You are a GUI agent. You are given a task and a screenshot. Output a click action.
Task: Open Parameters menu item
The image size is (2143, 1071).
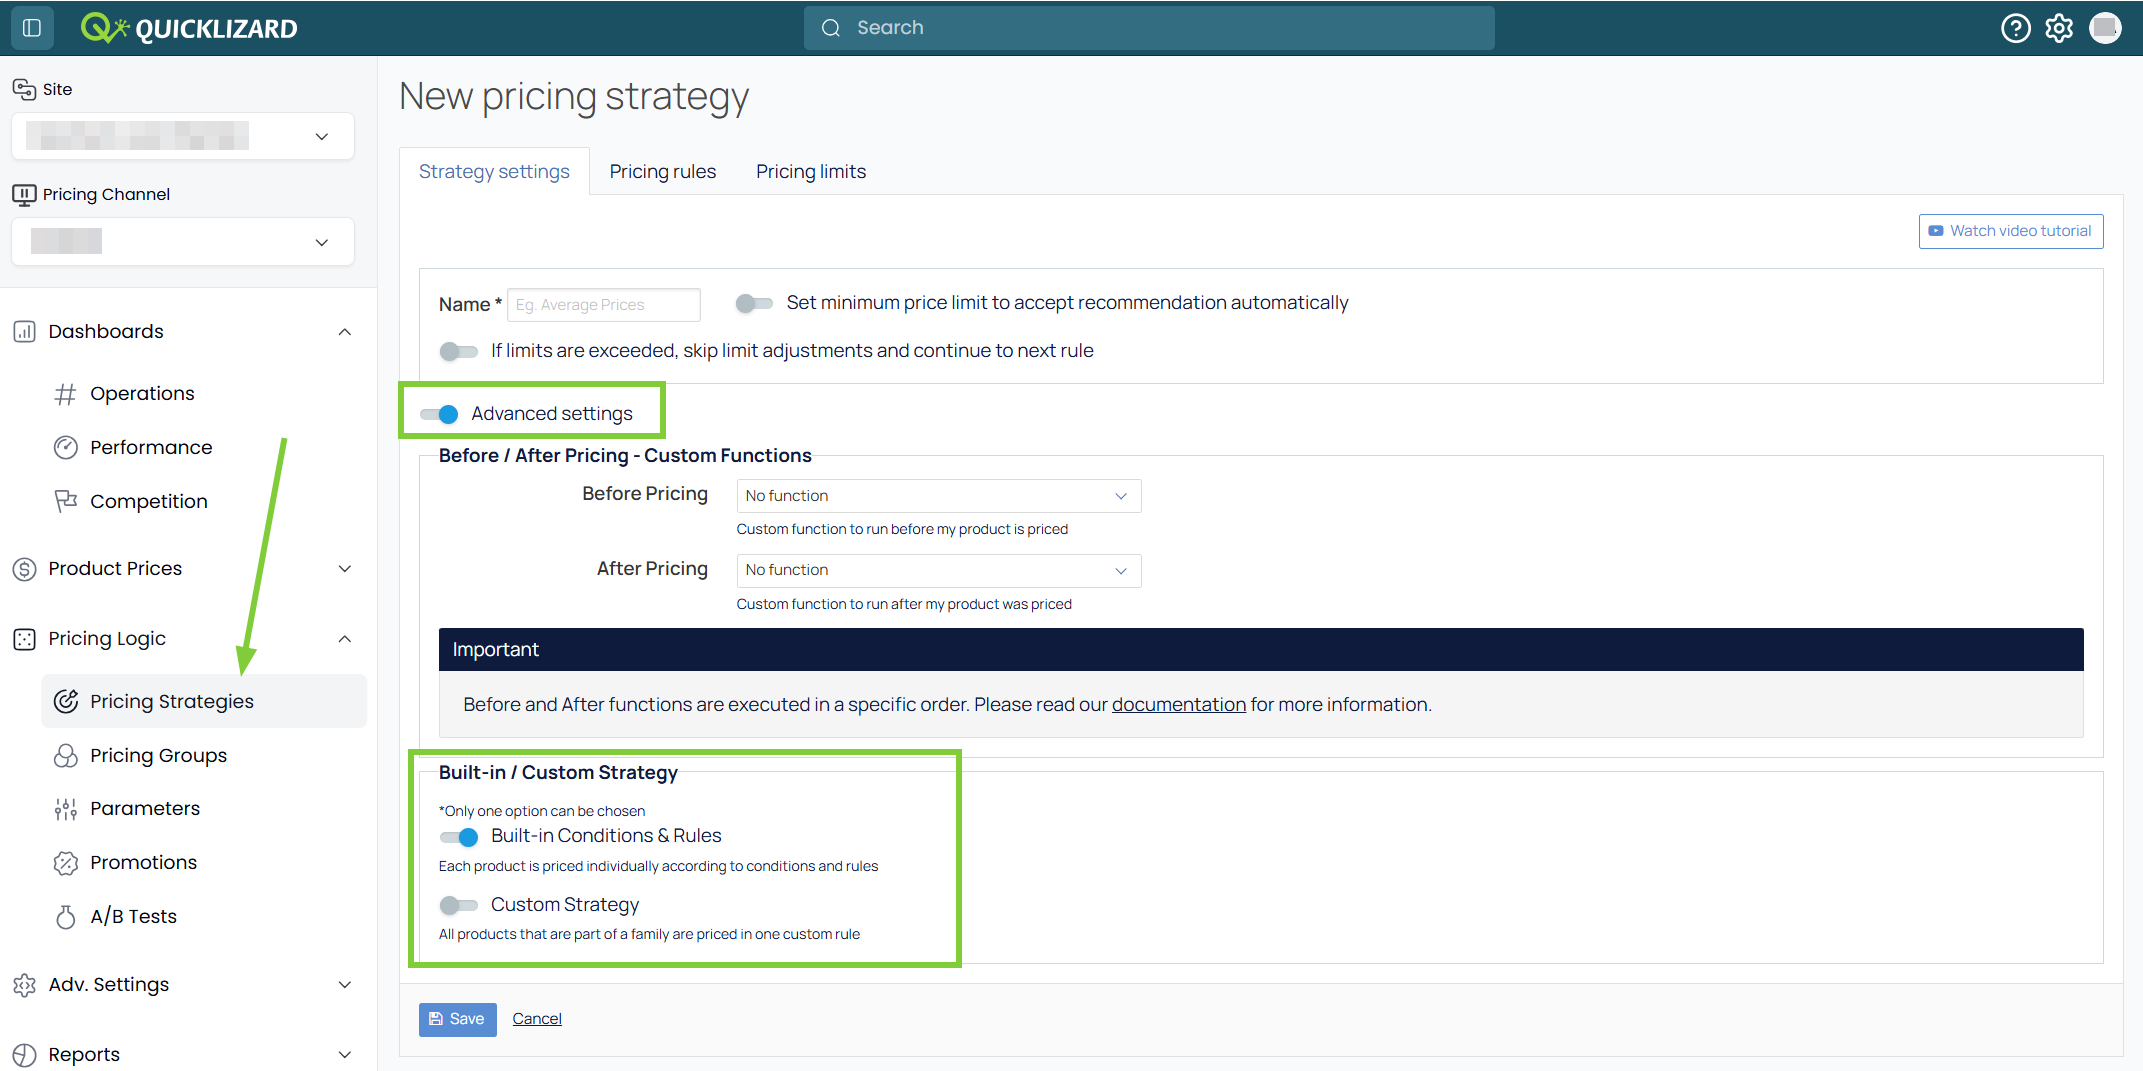pos(203,809)
